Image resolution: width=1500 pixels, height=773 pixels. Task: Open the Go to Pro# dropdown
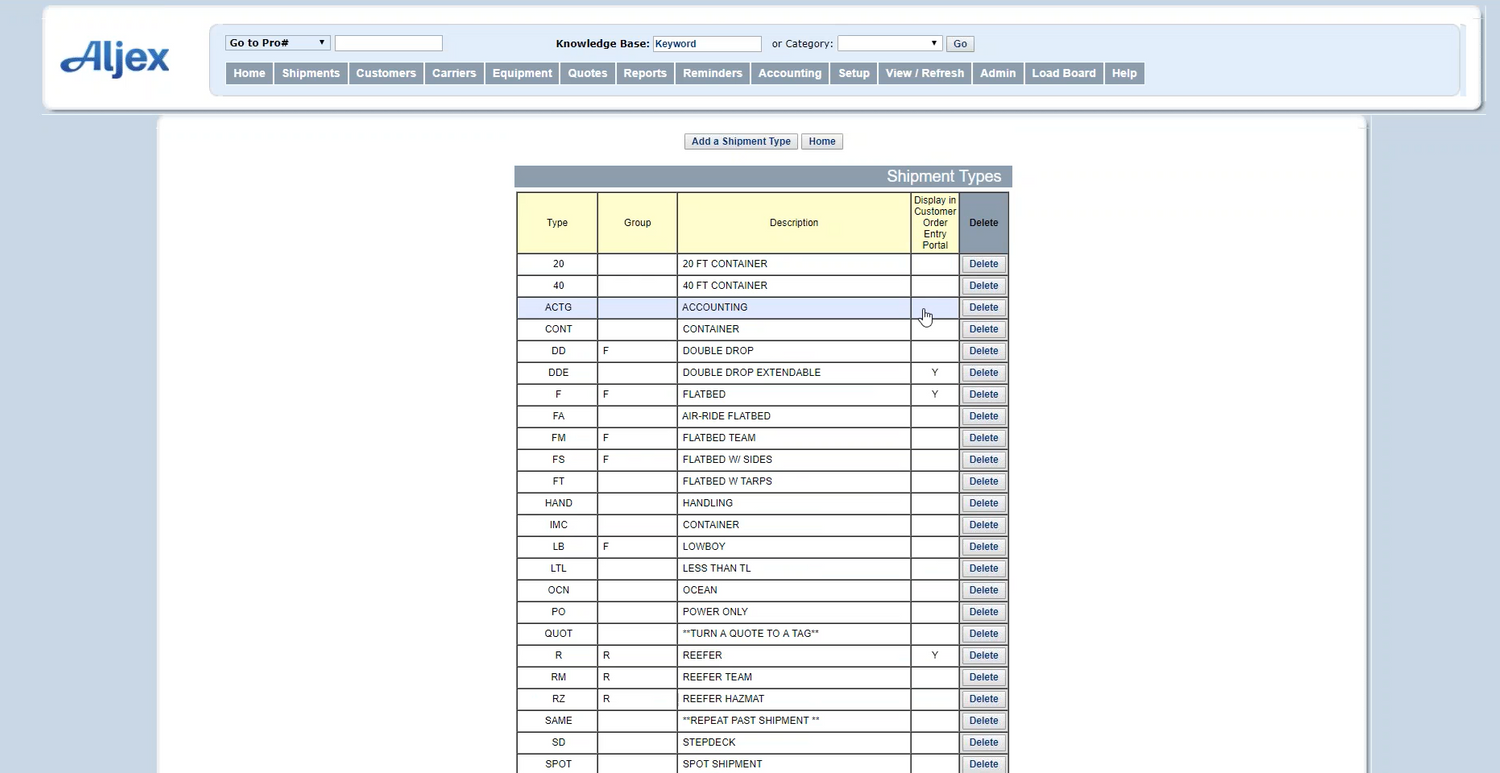click(x=278, y=43)
